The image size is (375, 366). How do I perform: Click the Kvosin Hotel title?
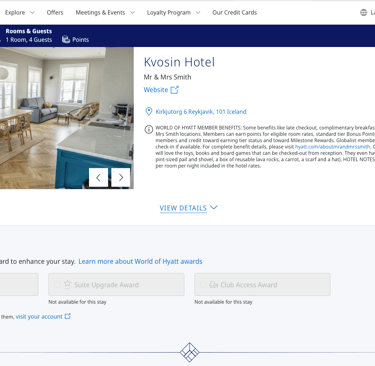click(179, 62)
